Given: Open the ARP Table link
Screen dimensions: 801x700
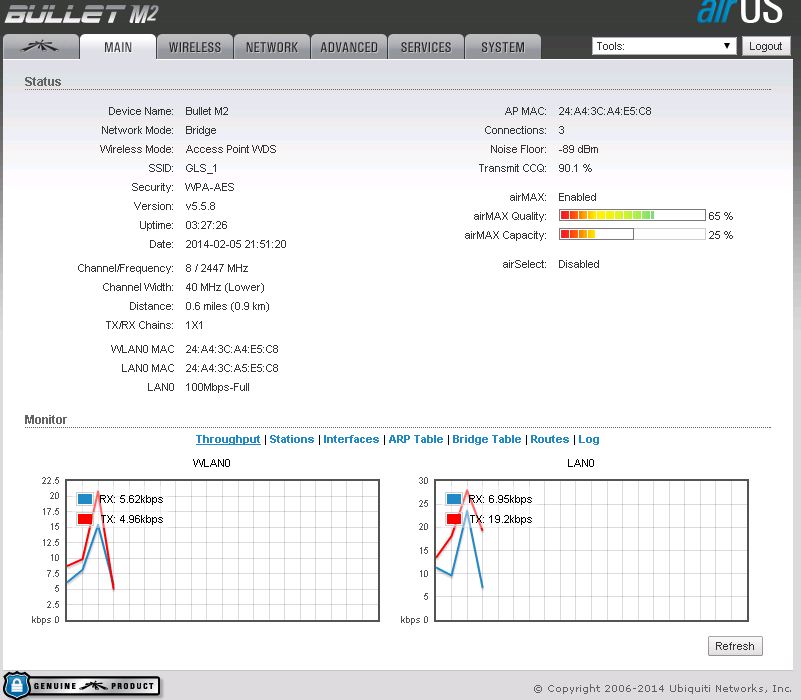Looking at the screenshot, I should pyautogui.click(x=416, y=439).
